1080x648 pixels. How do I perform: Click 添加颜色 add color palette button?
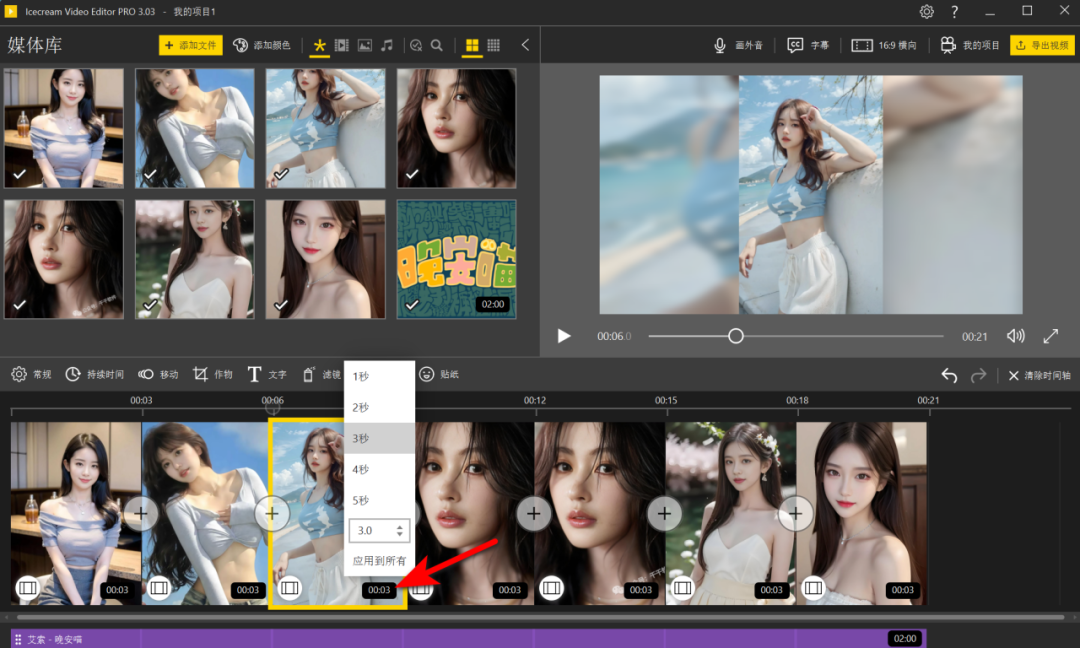pyautogui.click(x=262, y=45)
